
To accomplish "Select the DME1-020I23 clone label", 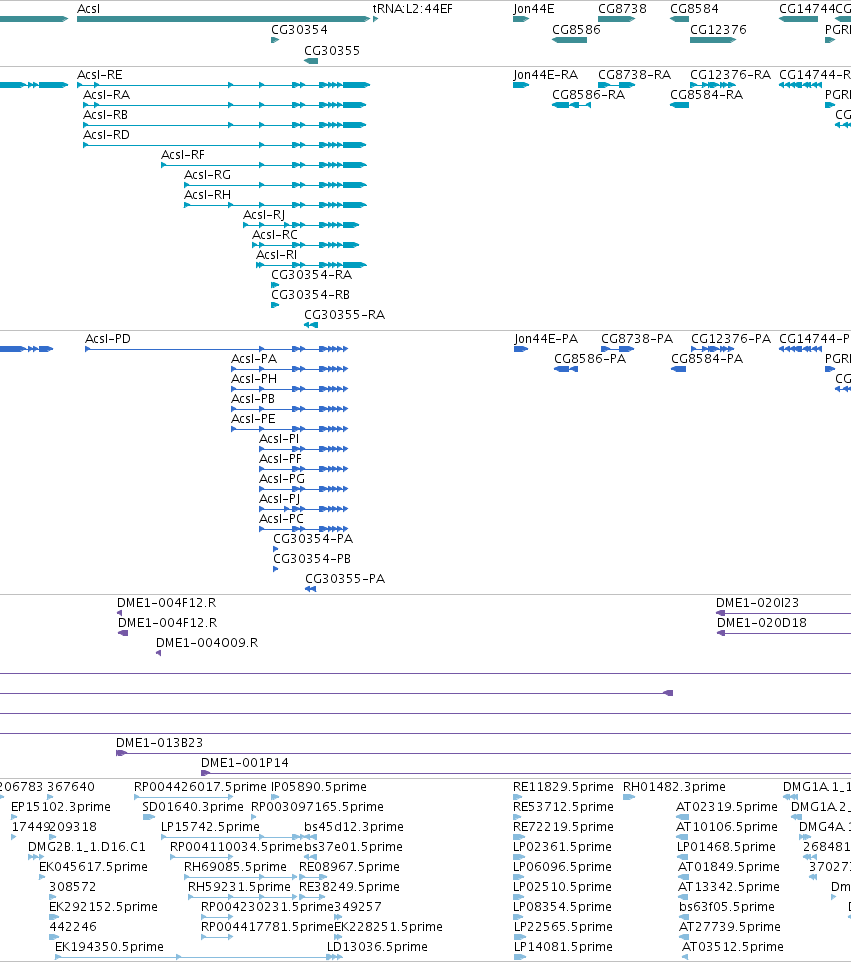I will (x=757, y=602).
